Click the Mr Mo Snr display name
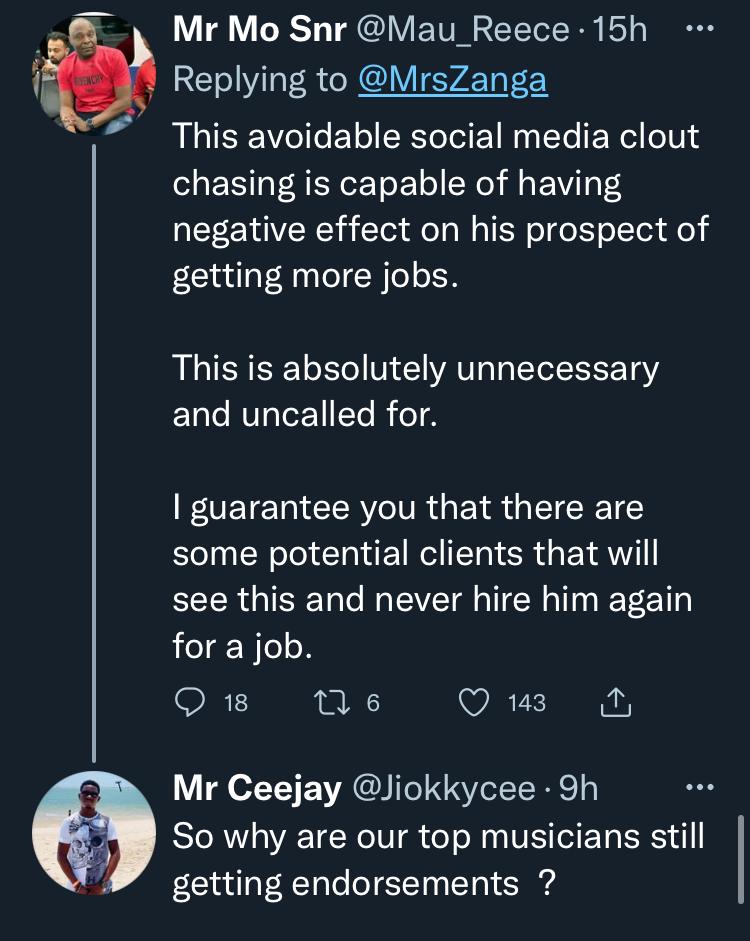 [x=258, y=30]
